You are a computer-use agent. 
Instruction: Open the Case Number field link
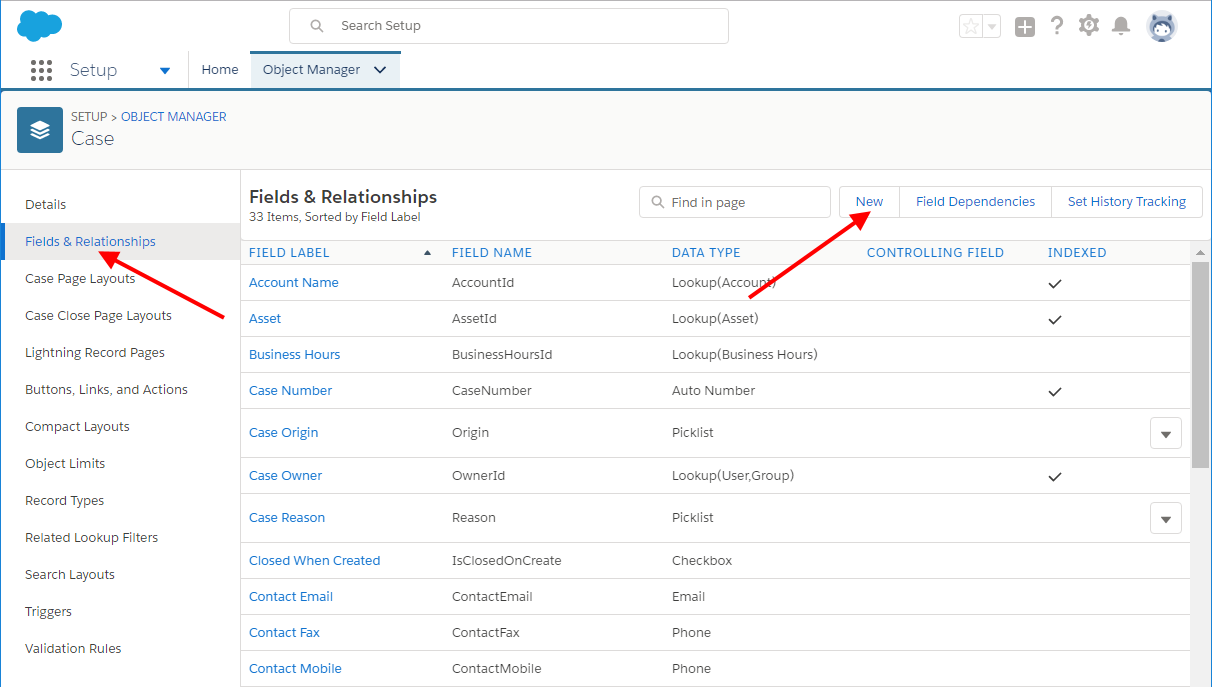[290, 390]
